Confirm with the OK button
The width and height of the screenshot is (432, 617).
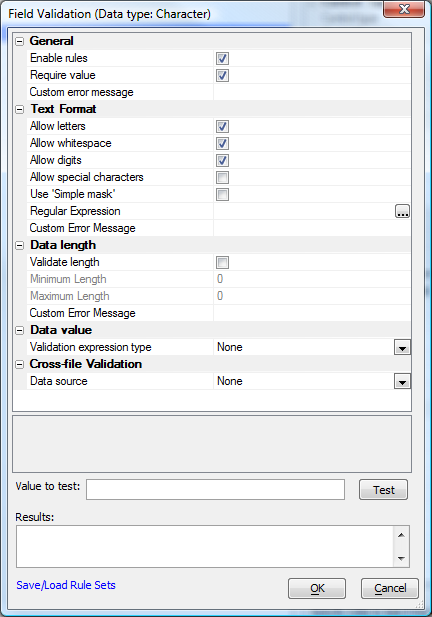pyautogui.click(x=317, y=588)
